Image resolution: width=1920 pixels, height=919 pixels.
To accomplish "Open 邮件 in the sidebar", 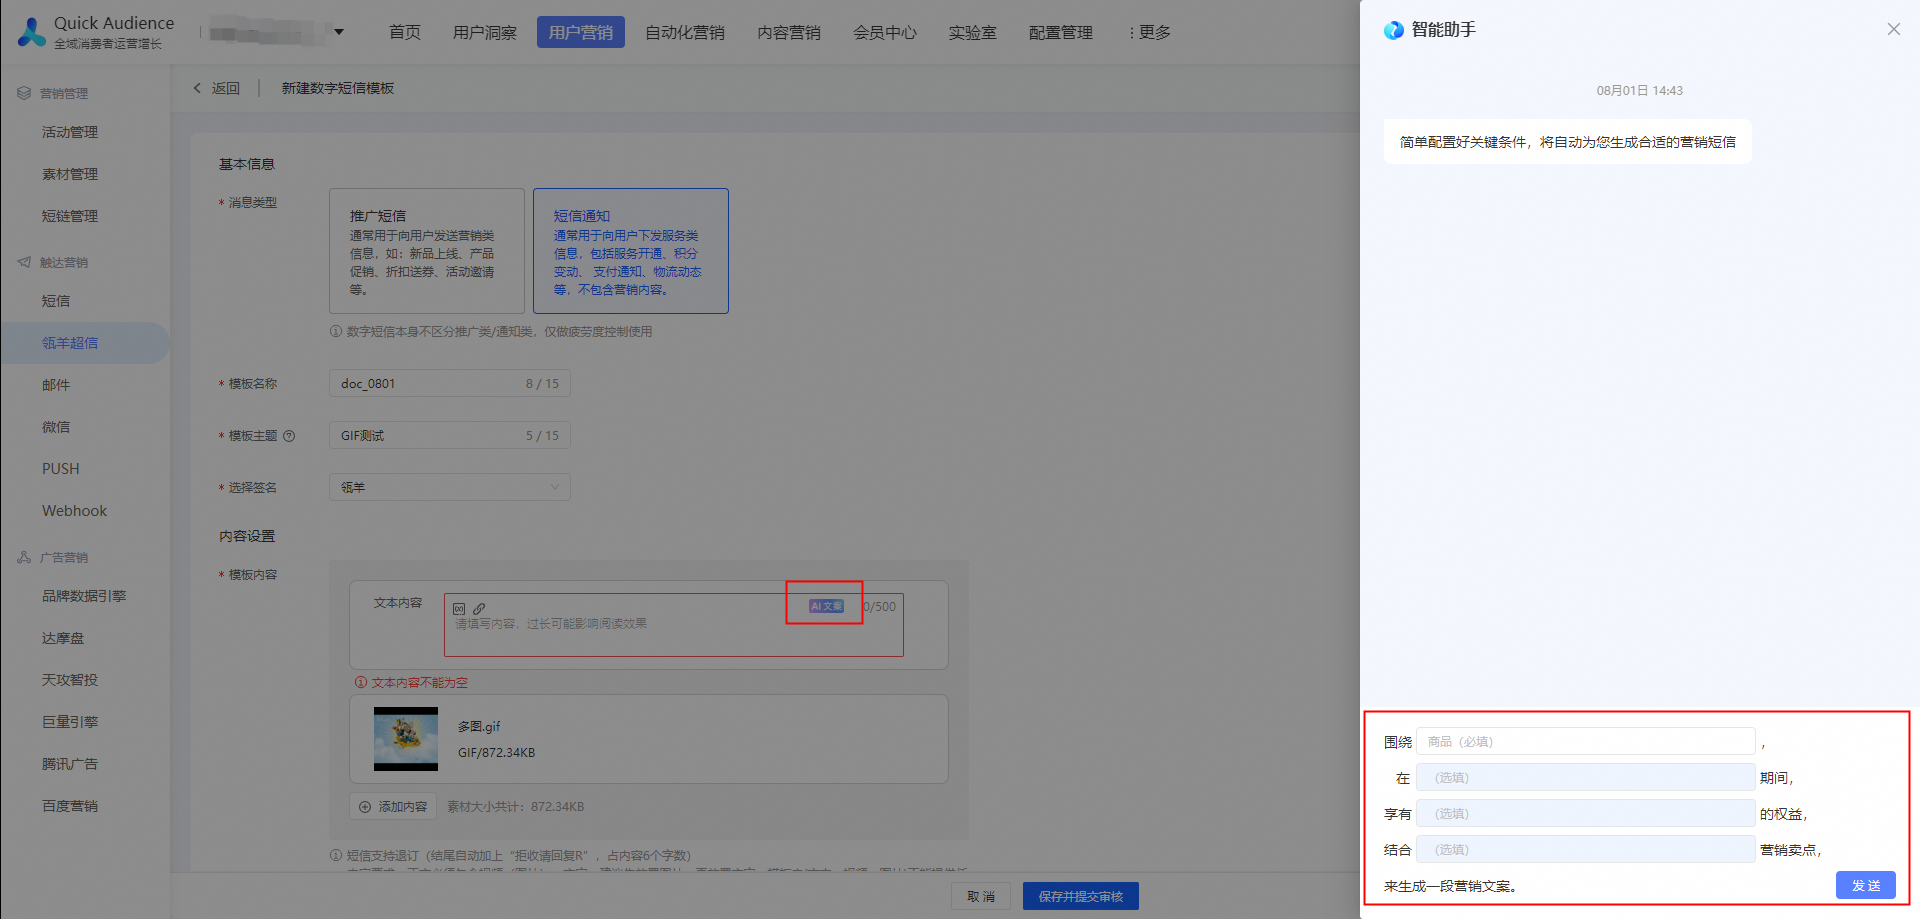I will click(56, 385).
